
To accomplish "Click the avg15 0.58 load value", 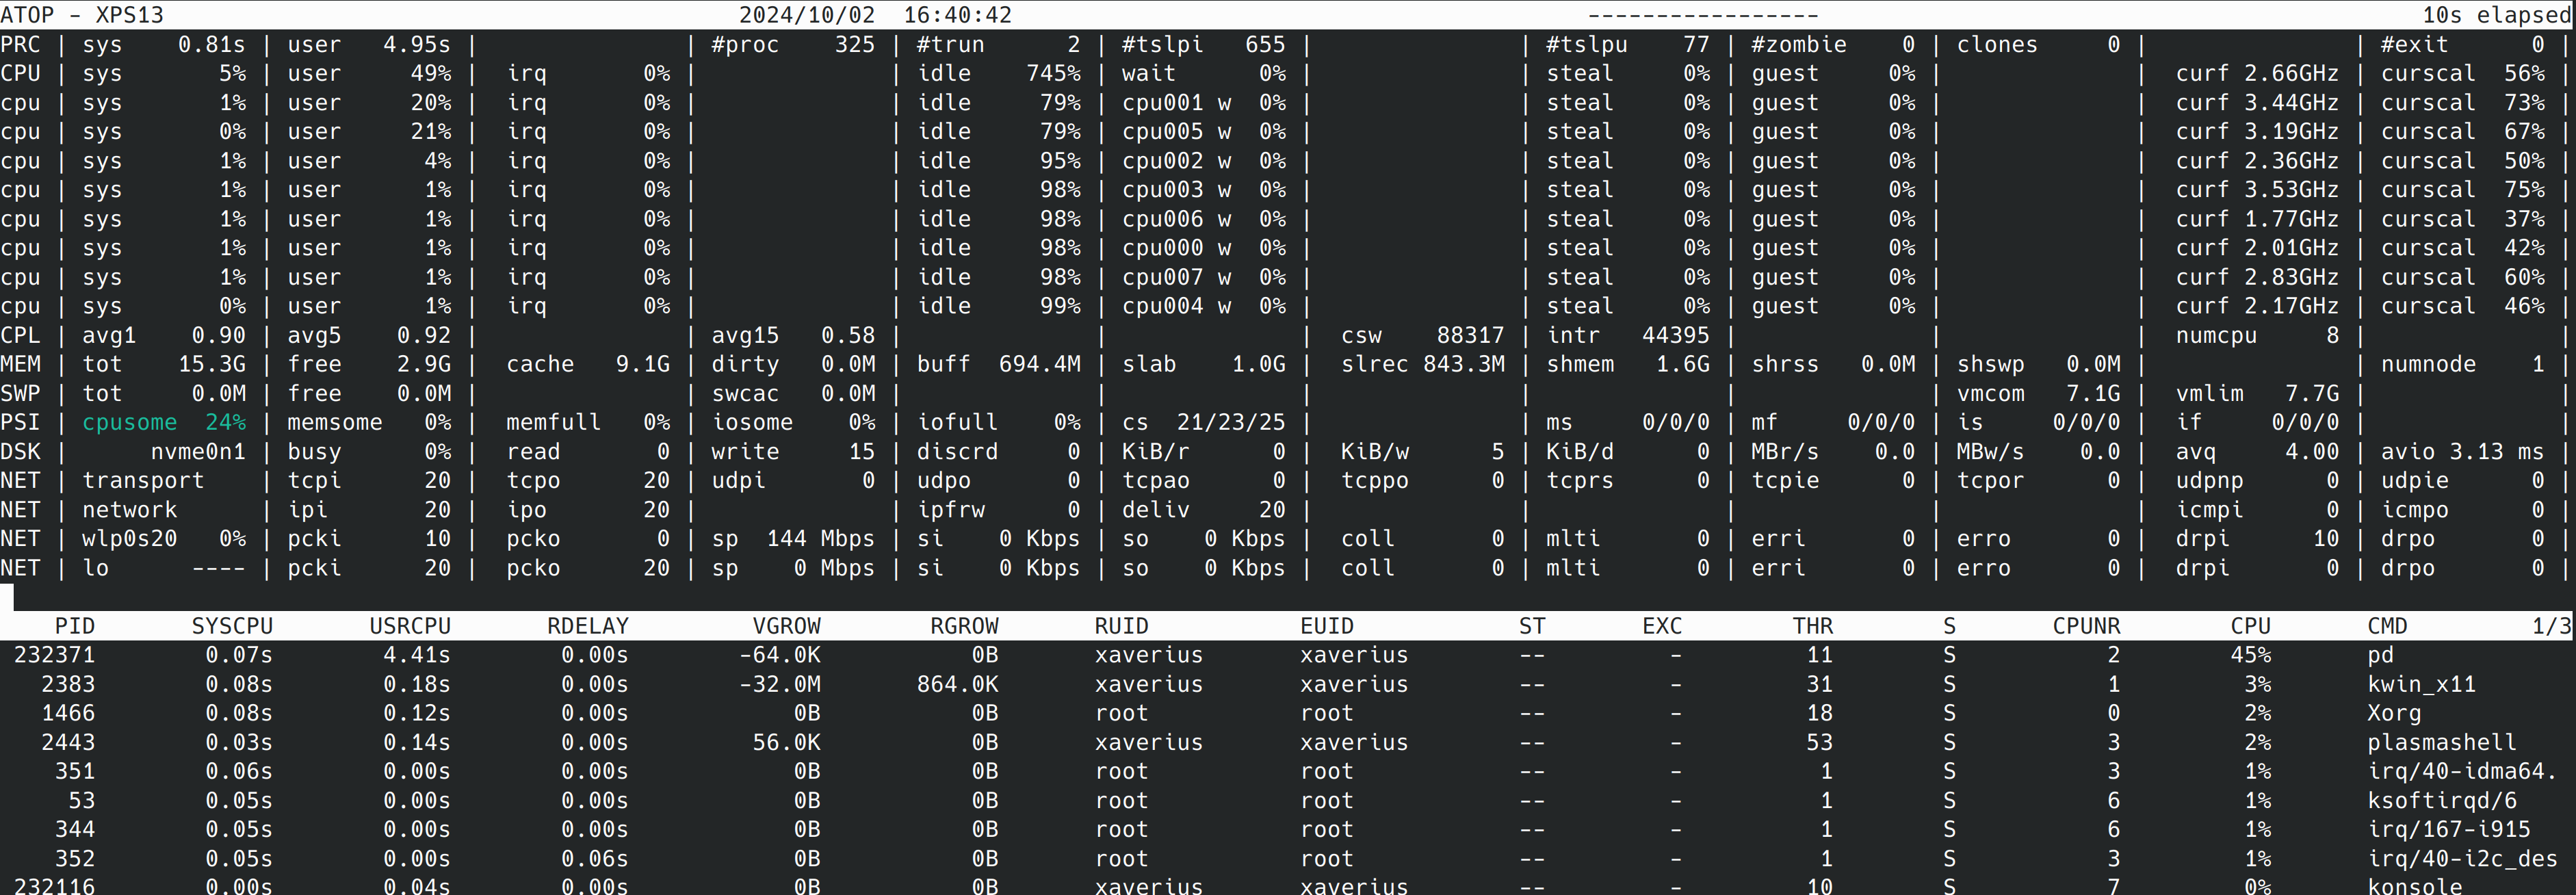I will tap(793, 336).
